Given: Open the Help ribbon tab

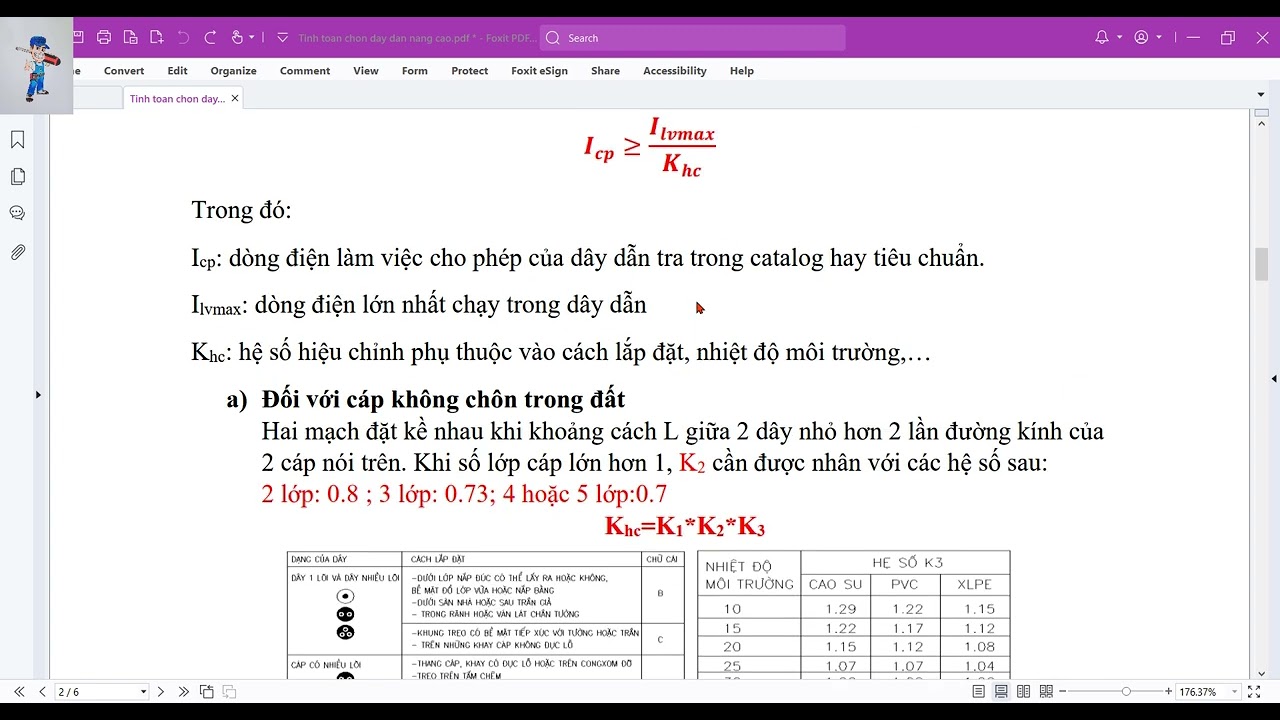Looking at the screenshot, I should (x=742, y=71).
